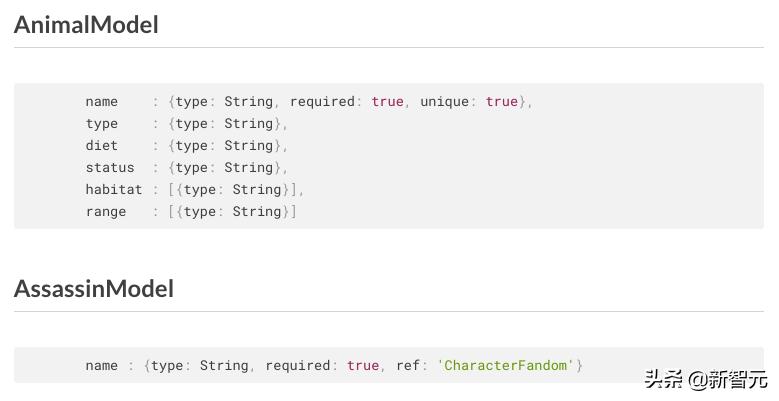Screen dimensions: 779x401
Task: Click 'String' in the diet row
Action: [x=248, y=146]
